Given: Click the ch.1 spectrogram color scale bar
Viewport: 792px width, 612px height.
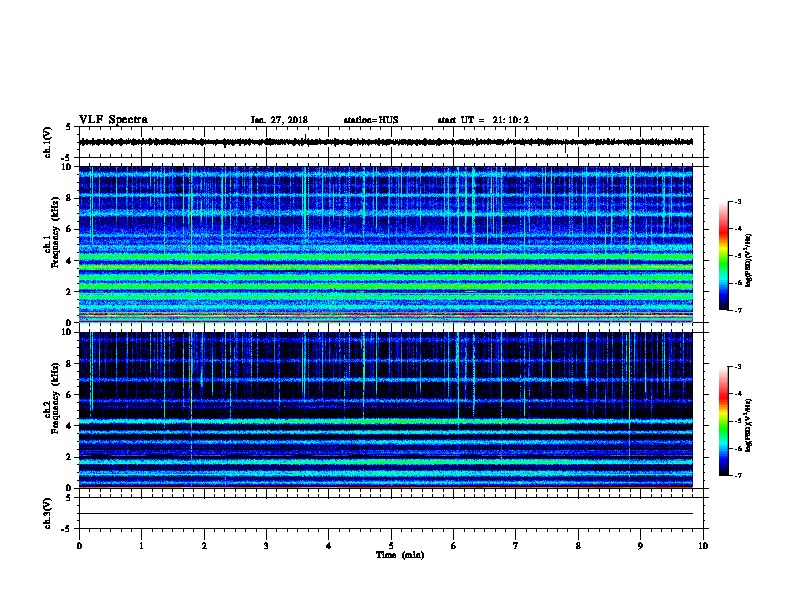Looking at the screenshot, I should [724, 256].
